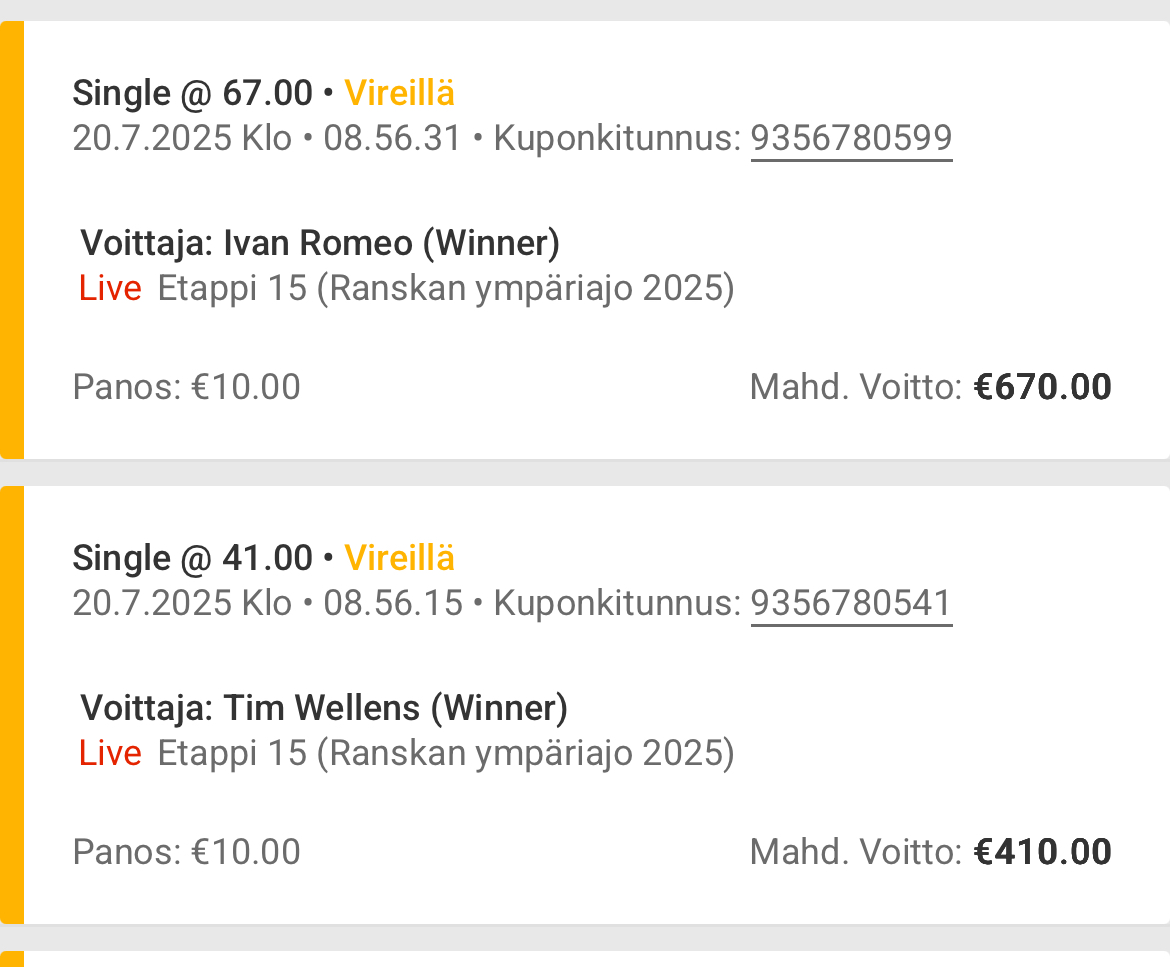Click Panos €10.00 on the Ivan Romeo bet

click(x=186, y=387)
